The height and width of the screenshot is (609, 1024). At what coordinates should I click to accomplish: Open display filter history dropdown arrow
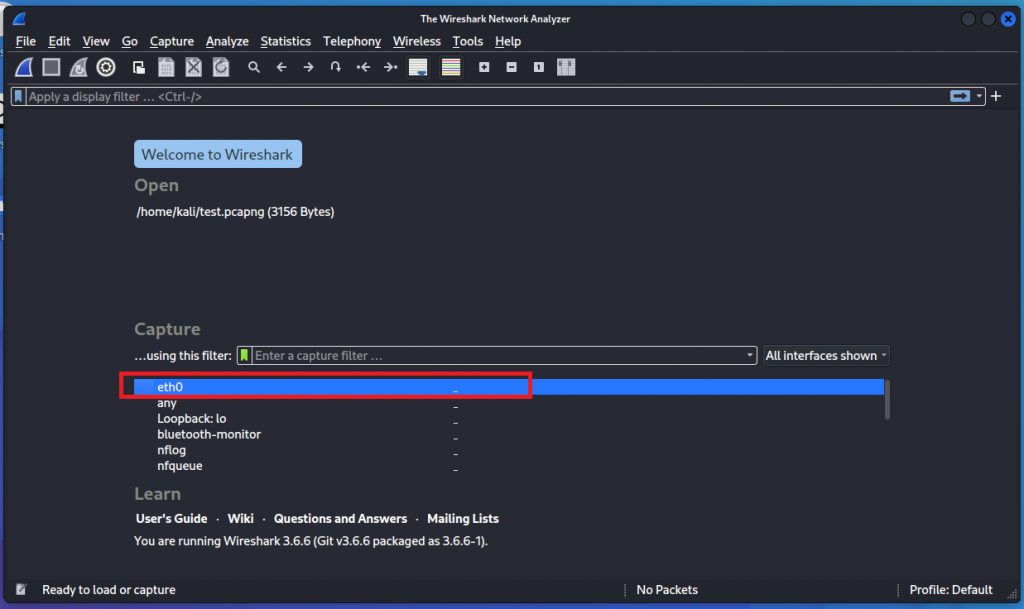(x=979, y=97)
